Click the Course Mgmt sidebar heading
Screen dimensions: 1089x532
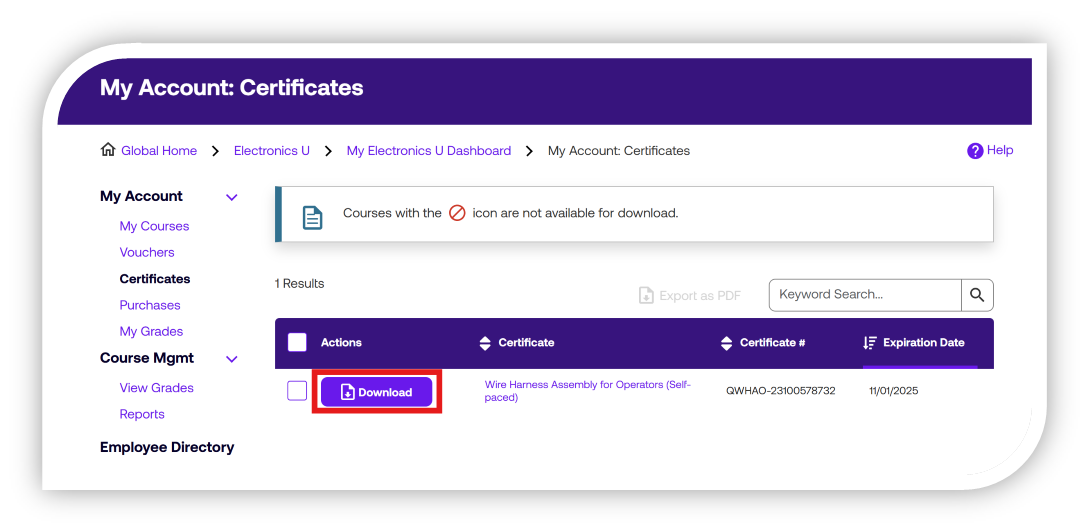coord(147,358)
